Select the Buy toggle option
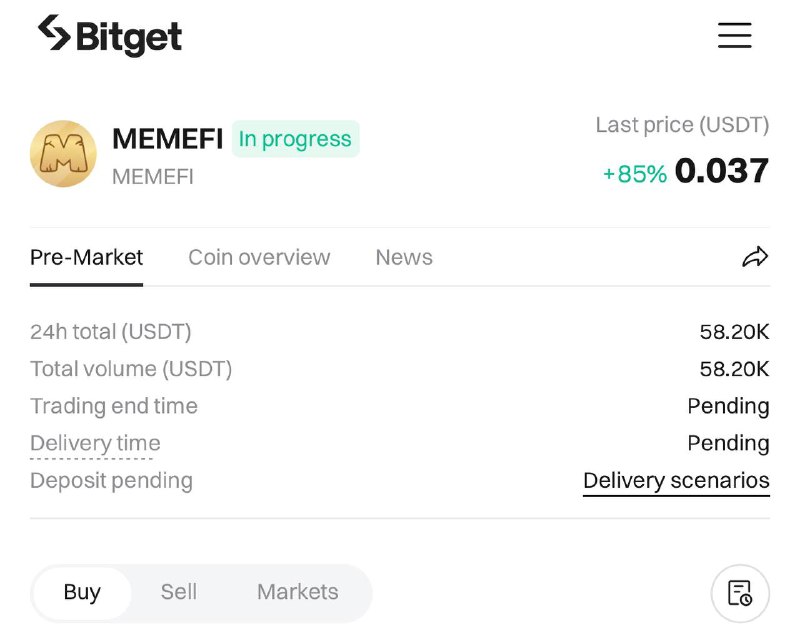 point(82,592)
